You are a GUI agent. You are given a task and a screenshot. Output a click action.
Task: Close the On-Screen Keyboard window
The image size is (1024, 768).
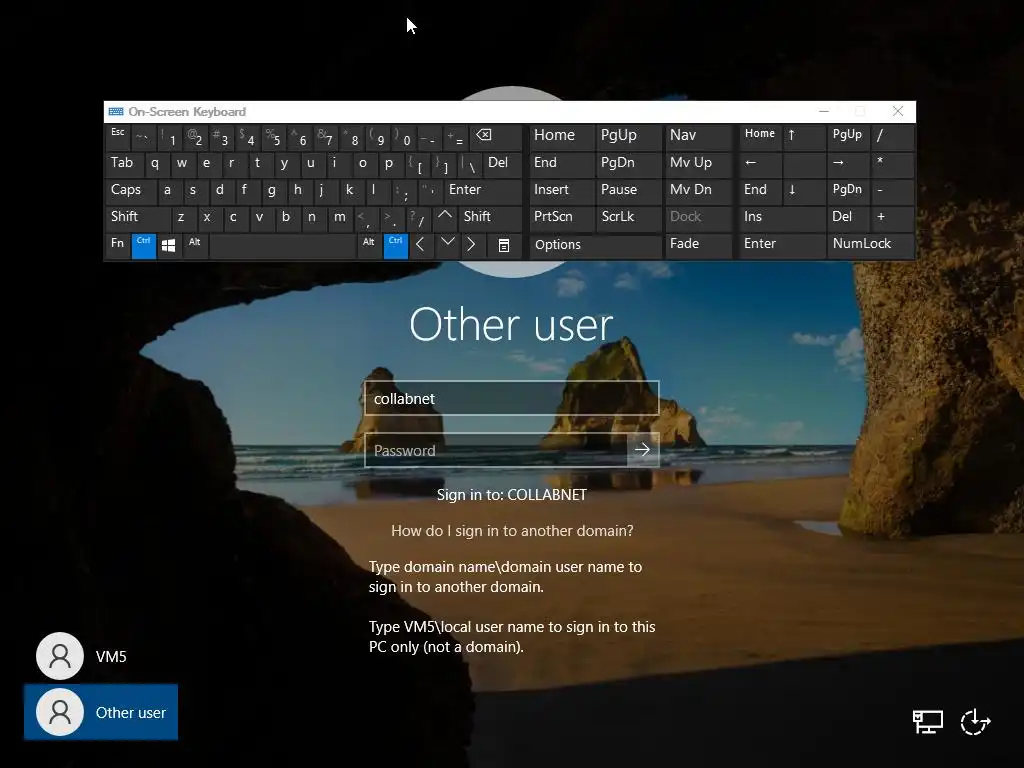(x=898, y=112)
